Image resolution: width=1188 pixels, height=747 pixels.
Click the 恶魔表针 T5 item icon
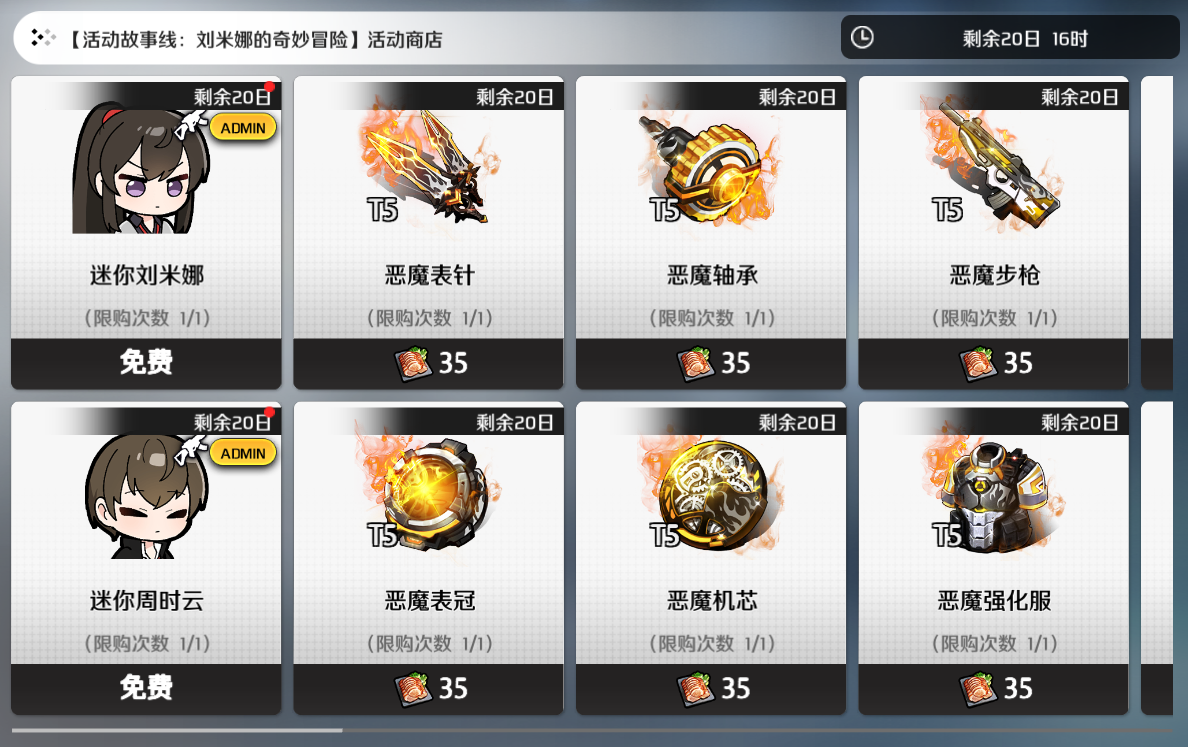tap(429, 167)
